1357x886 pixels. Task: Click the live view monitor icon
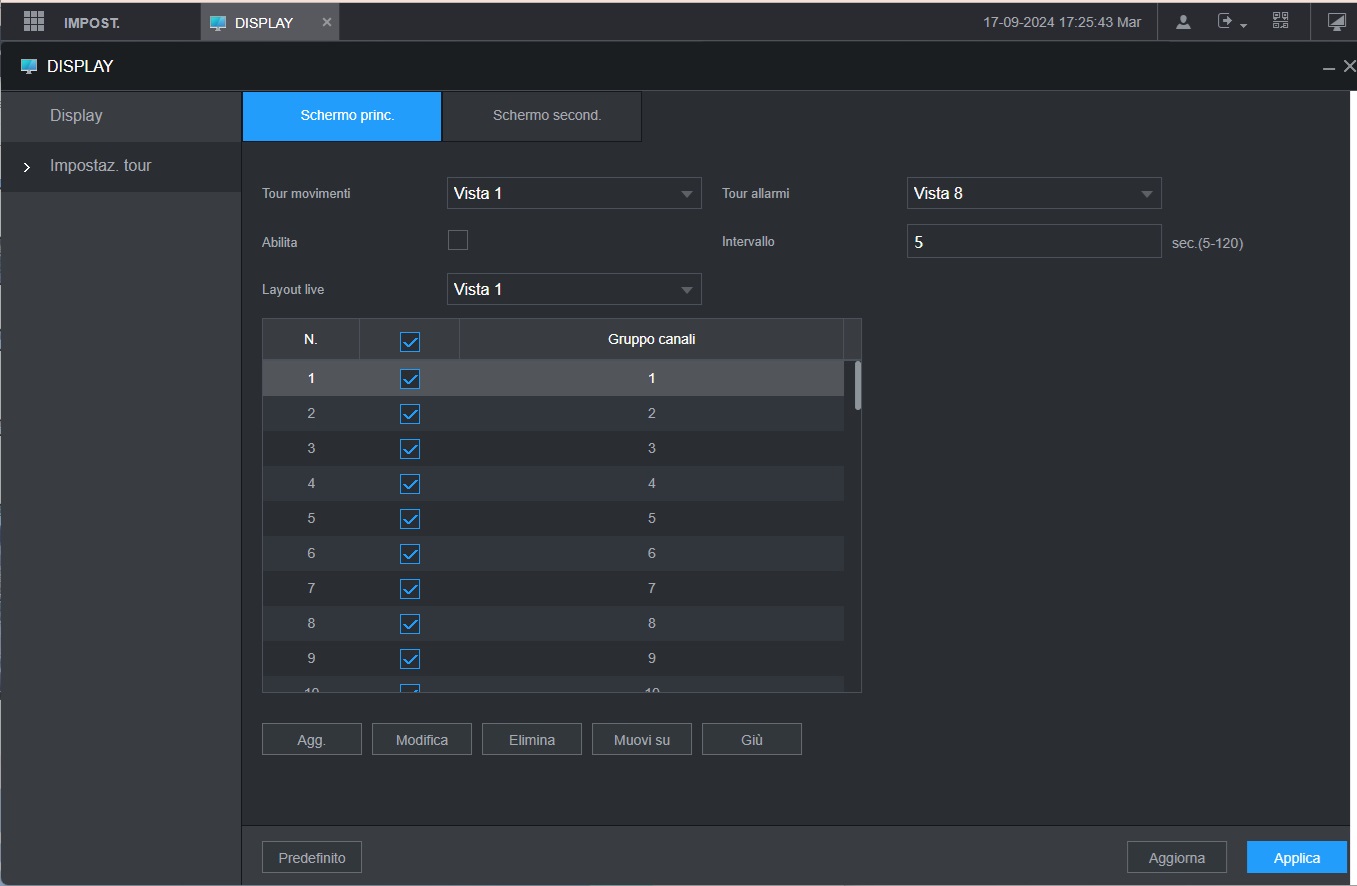pos(1336,22)
